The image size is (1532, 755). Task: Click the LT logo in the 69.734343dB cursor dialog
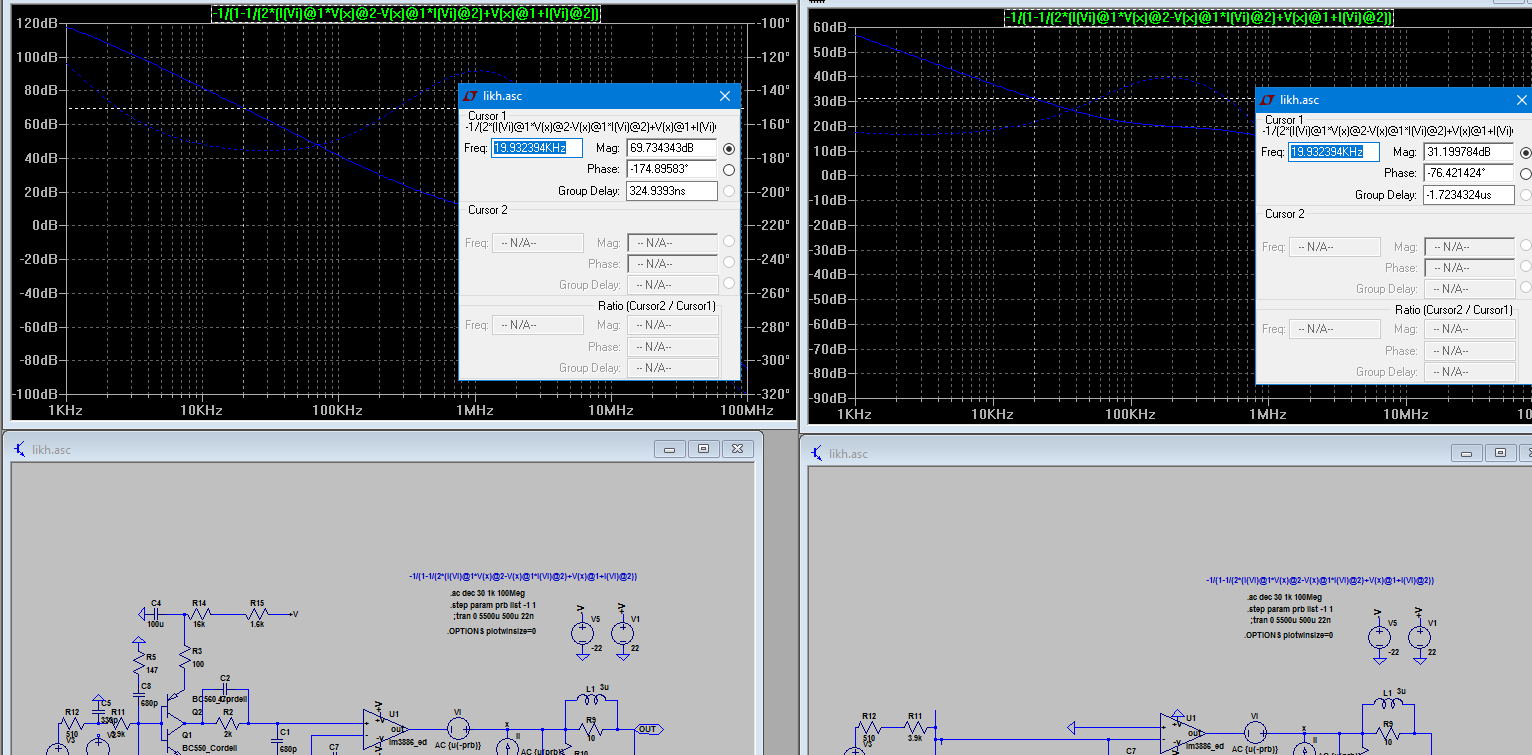click(471, 96)
